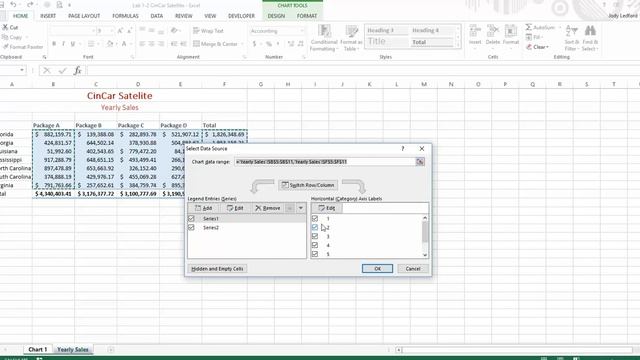Image resolution: width=640 pixels, height=360 pixels.
Task: Click Switch Row/Column button
Action: coord(308,185)
